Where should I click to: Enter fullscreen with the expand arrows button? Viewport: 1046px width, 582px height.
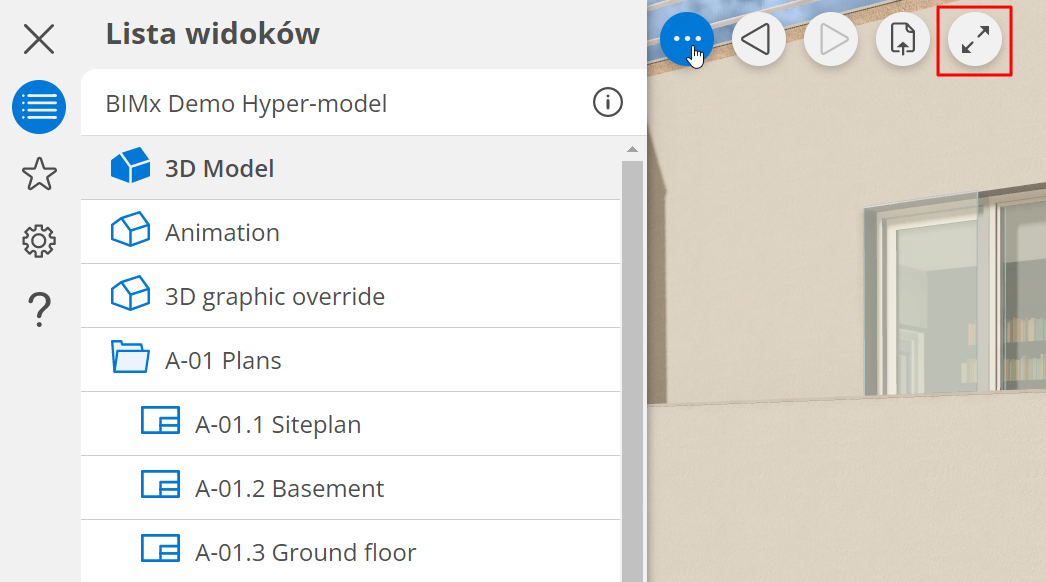click(975, 40)
